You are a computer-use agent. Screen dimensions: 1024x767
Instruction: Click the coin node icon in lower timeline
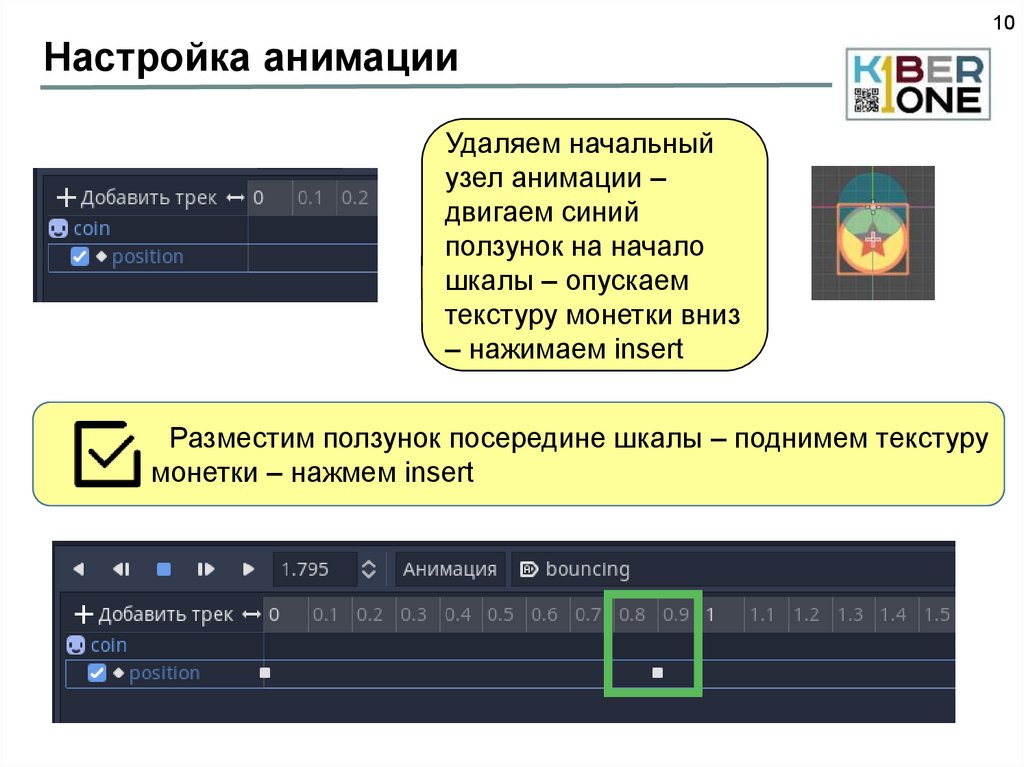coord(75,645)
